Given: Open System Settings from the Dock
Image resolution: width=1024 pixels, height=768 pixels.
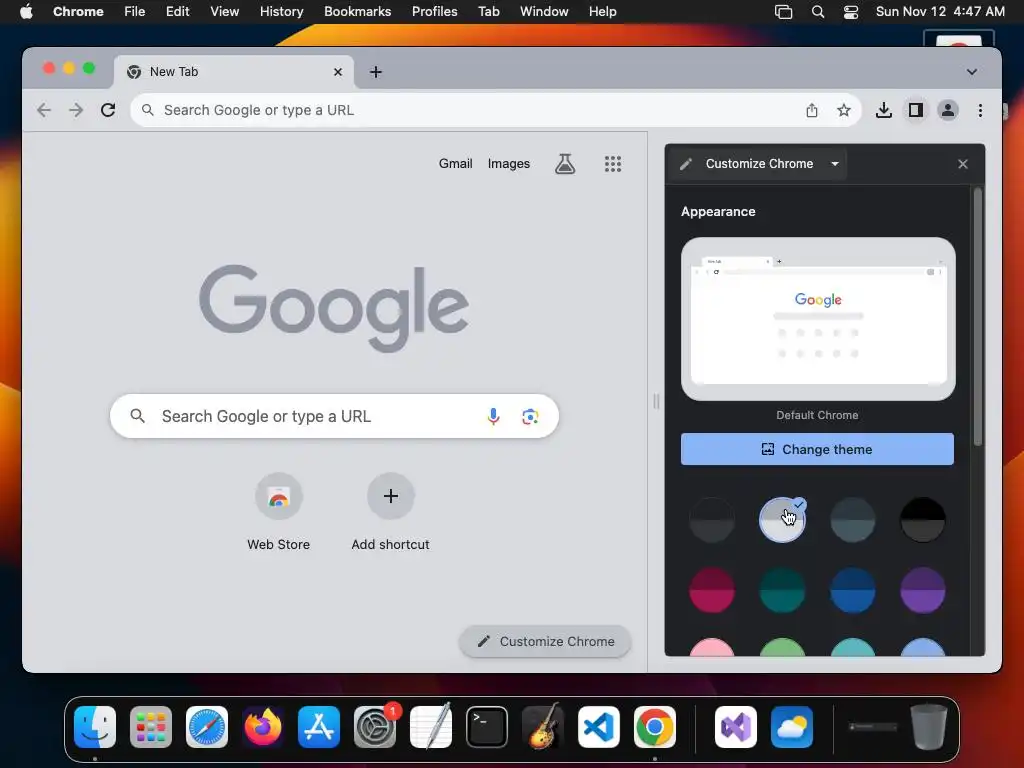Looking at the screenshot, I should pyautogui.click(x=375, y=727).
